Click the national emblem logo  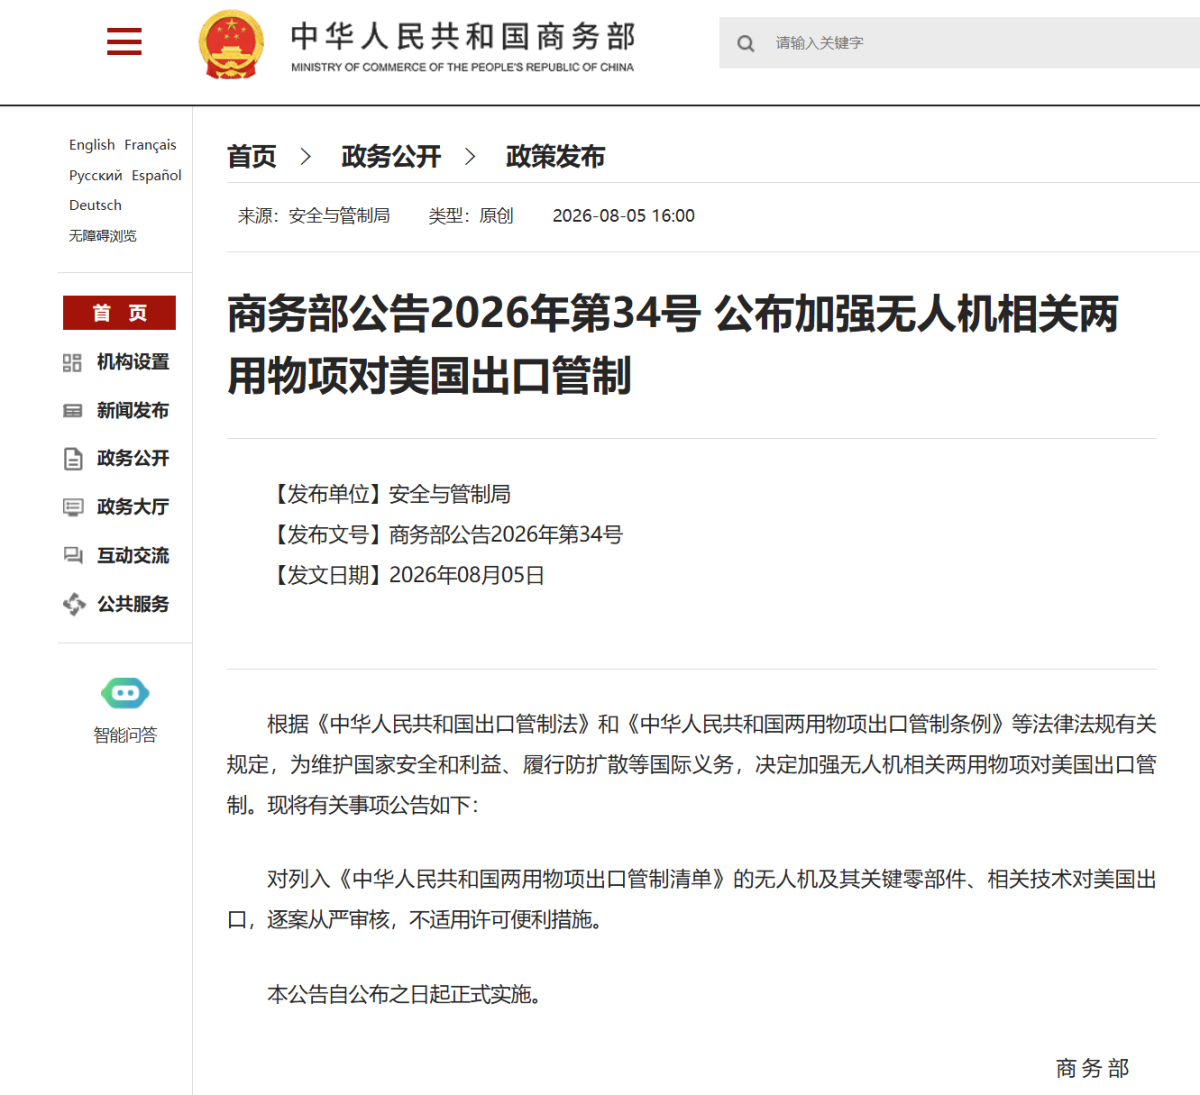coord(231,44)
